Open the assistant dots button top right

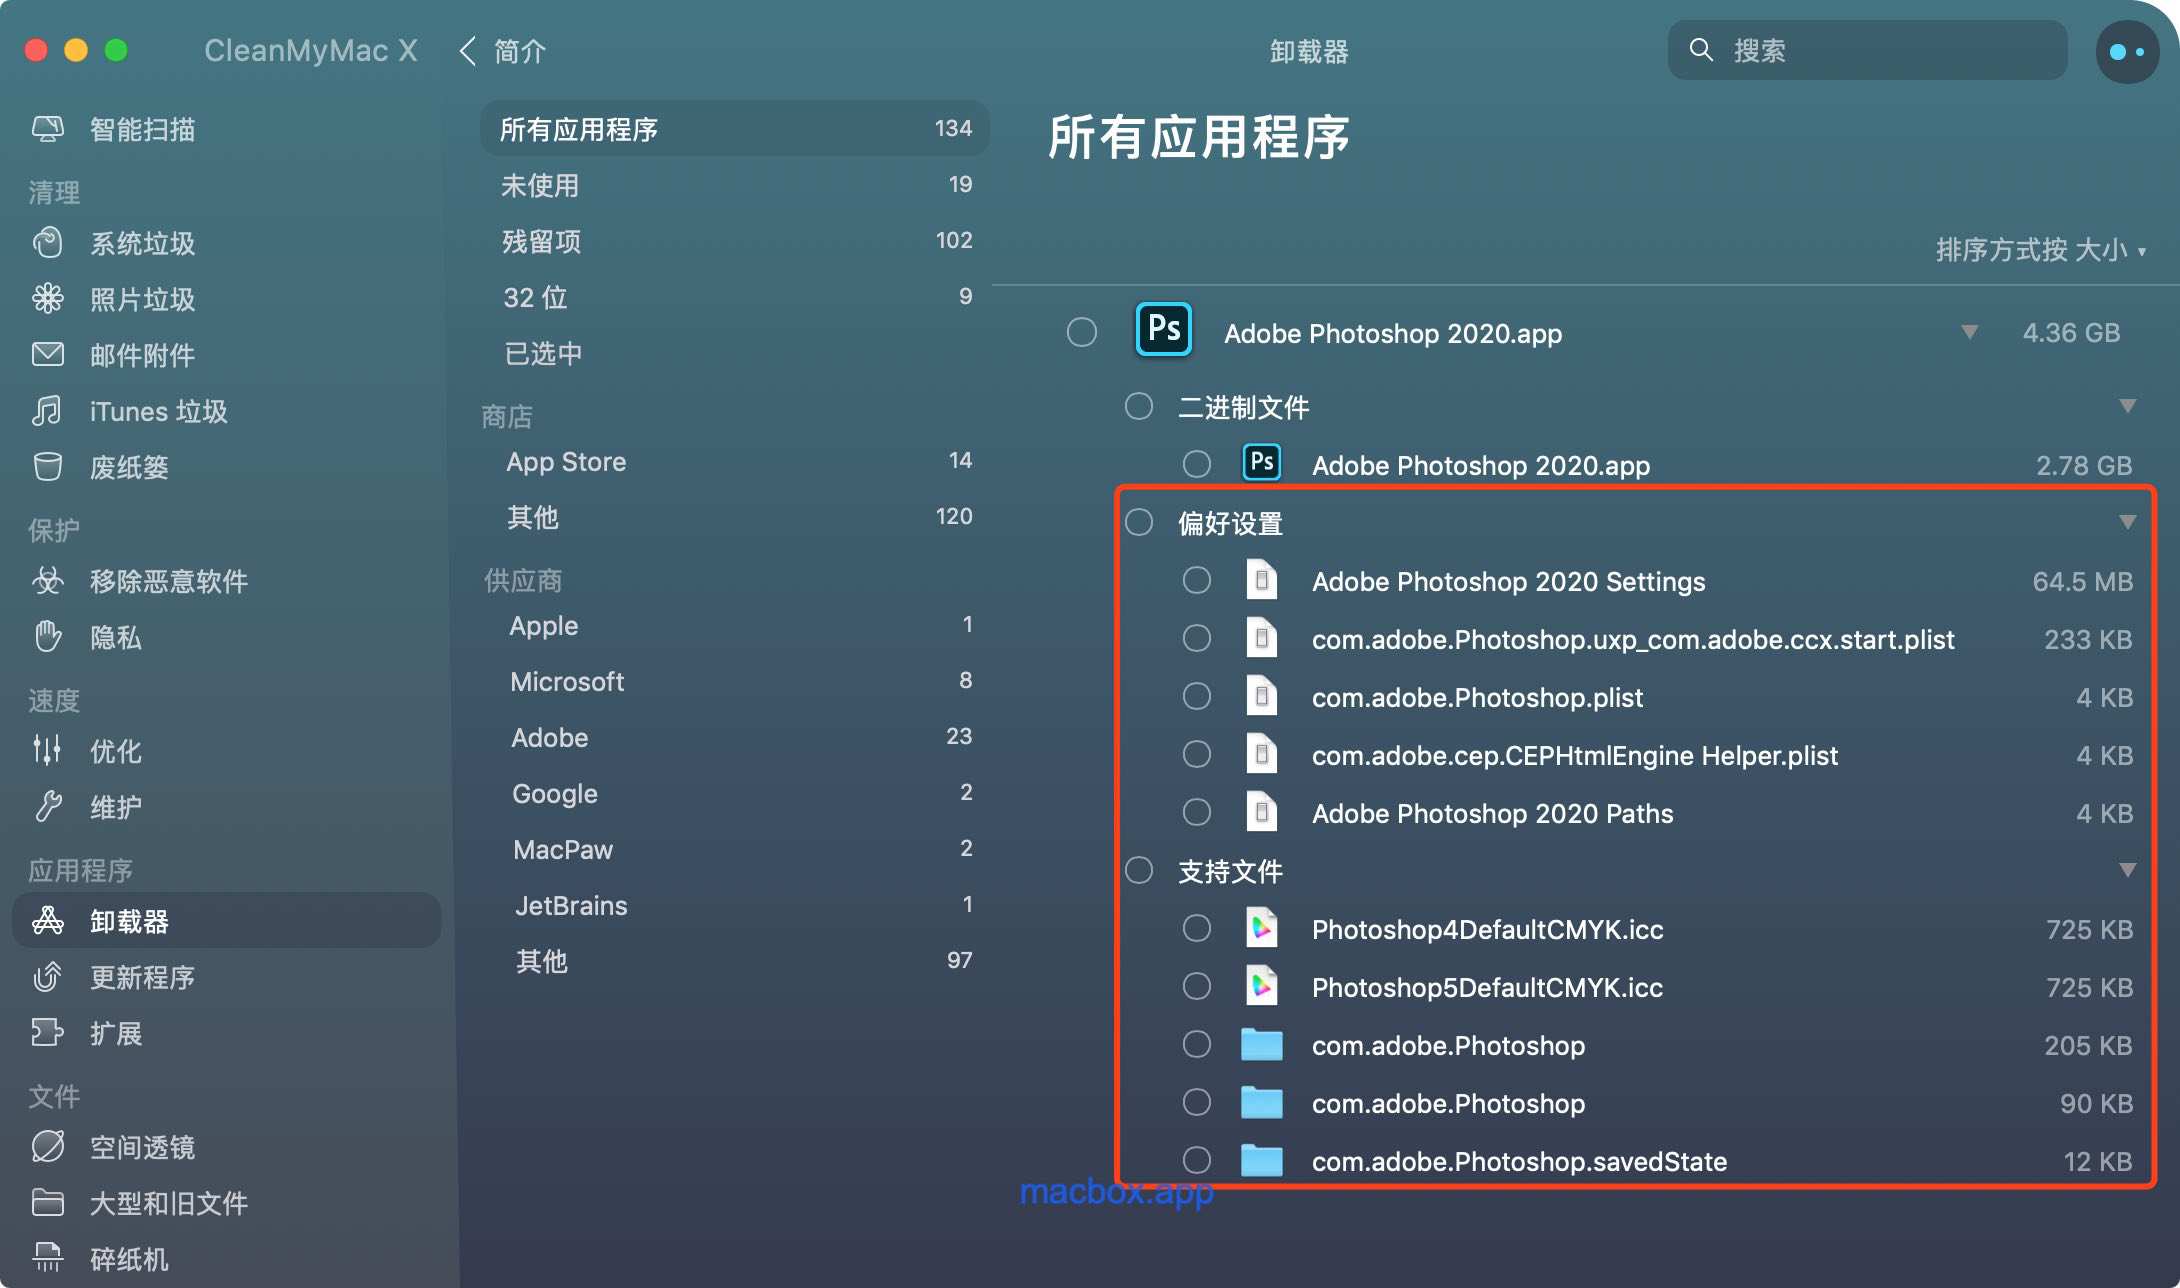point(2127,52)
